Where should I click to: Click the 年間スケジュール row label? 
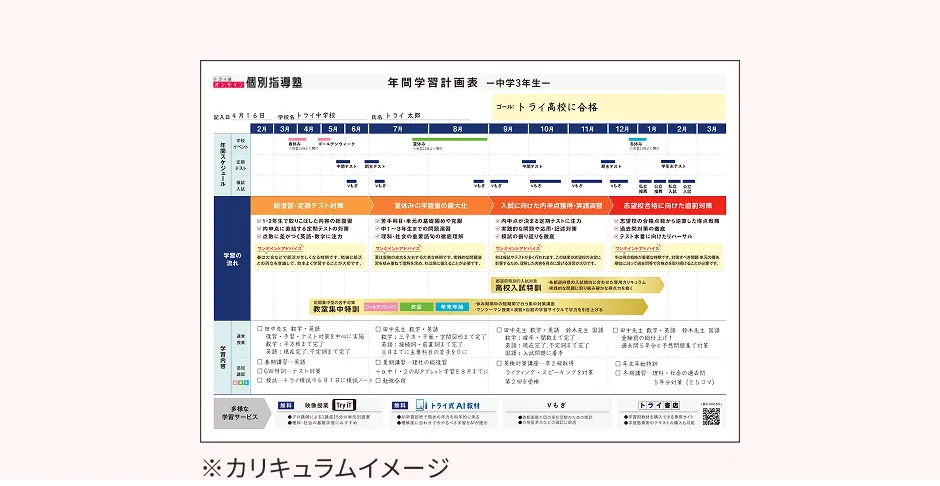222,164
